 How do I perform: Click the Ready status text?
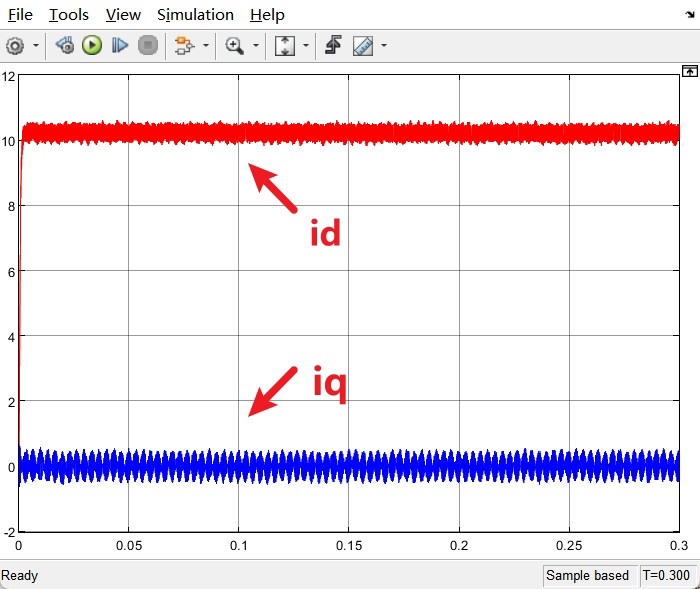click(x=20, y=576)
